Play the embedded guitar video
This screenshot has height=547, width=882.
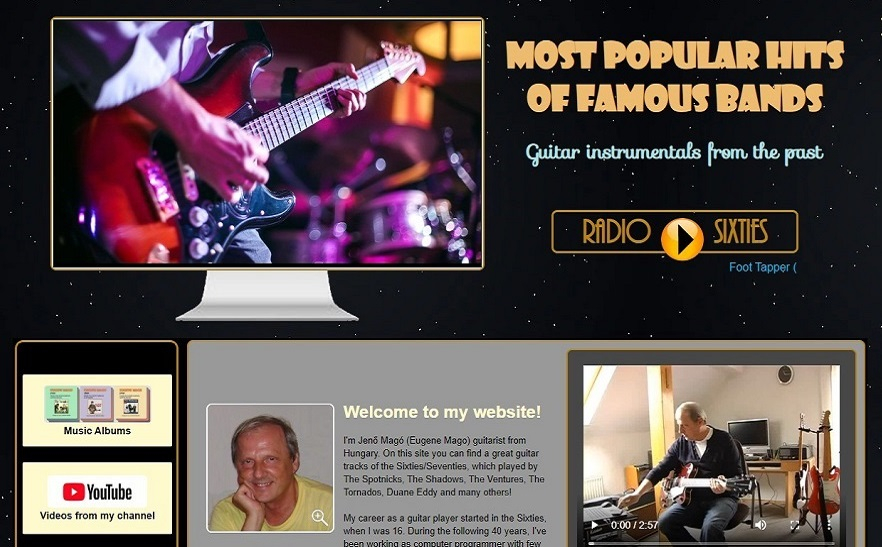(x=594, y=526)
